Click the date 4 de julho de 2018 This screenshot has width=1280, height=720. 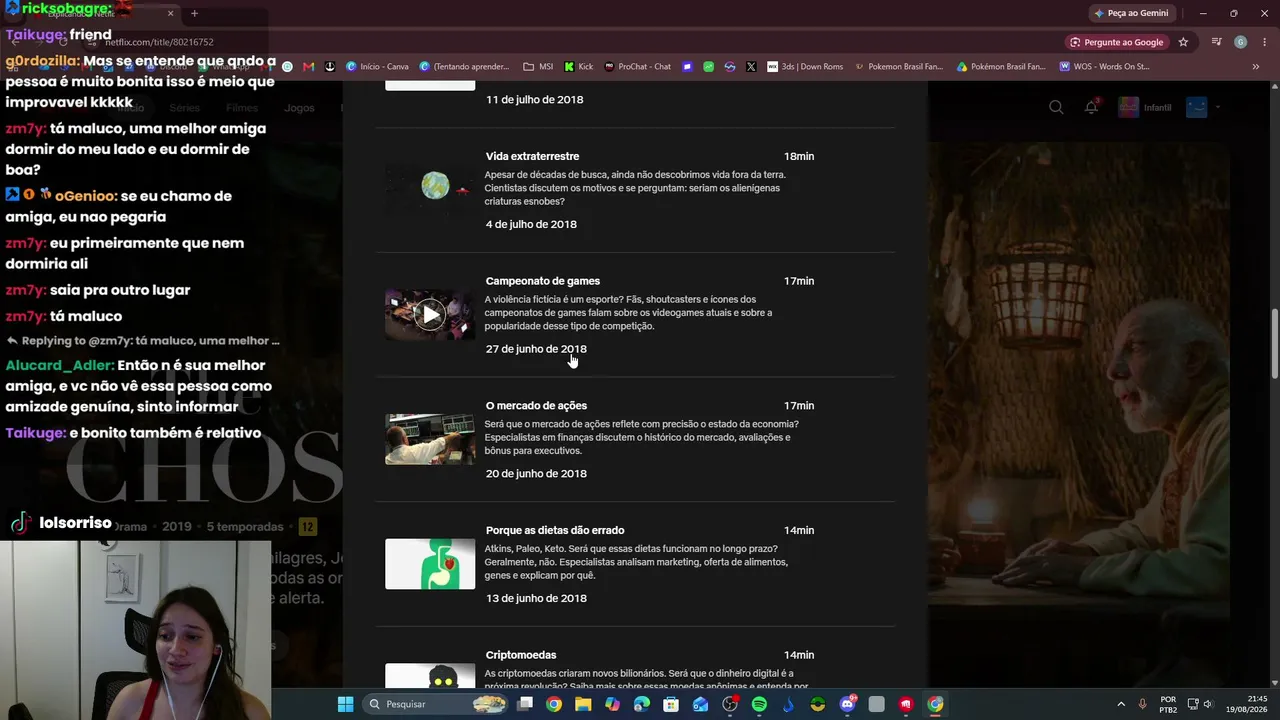tap(531, 224)
